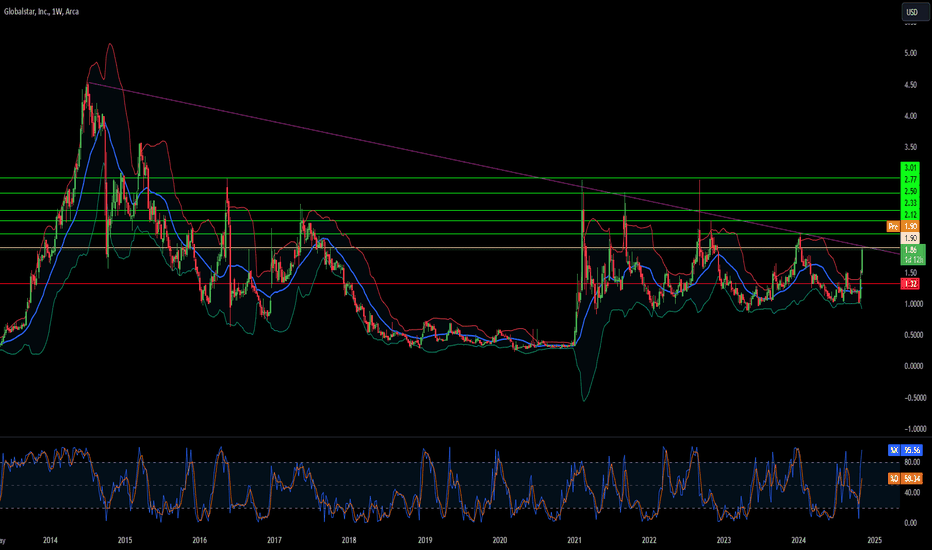Select the cream-colored horizontal price line
The width and height of the screenshot is (932, 550).
click(x=450, y=247)
